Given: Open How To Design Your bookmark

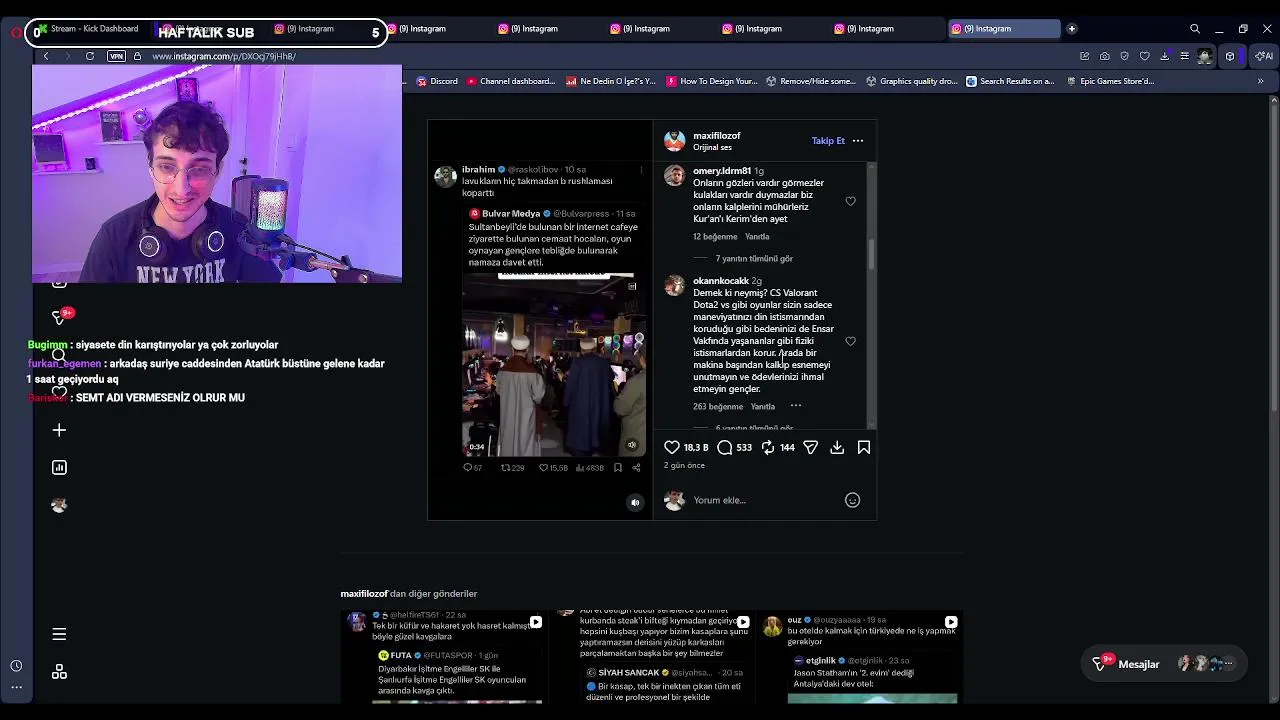Looking at the screenshot, I should click(x=712, y=81).
